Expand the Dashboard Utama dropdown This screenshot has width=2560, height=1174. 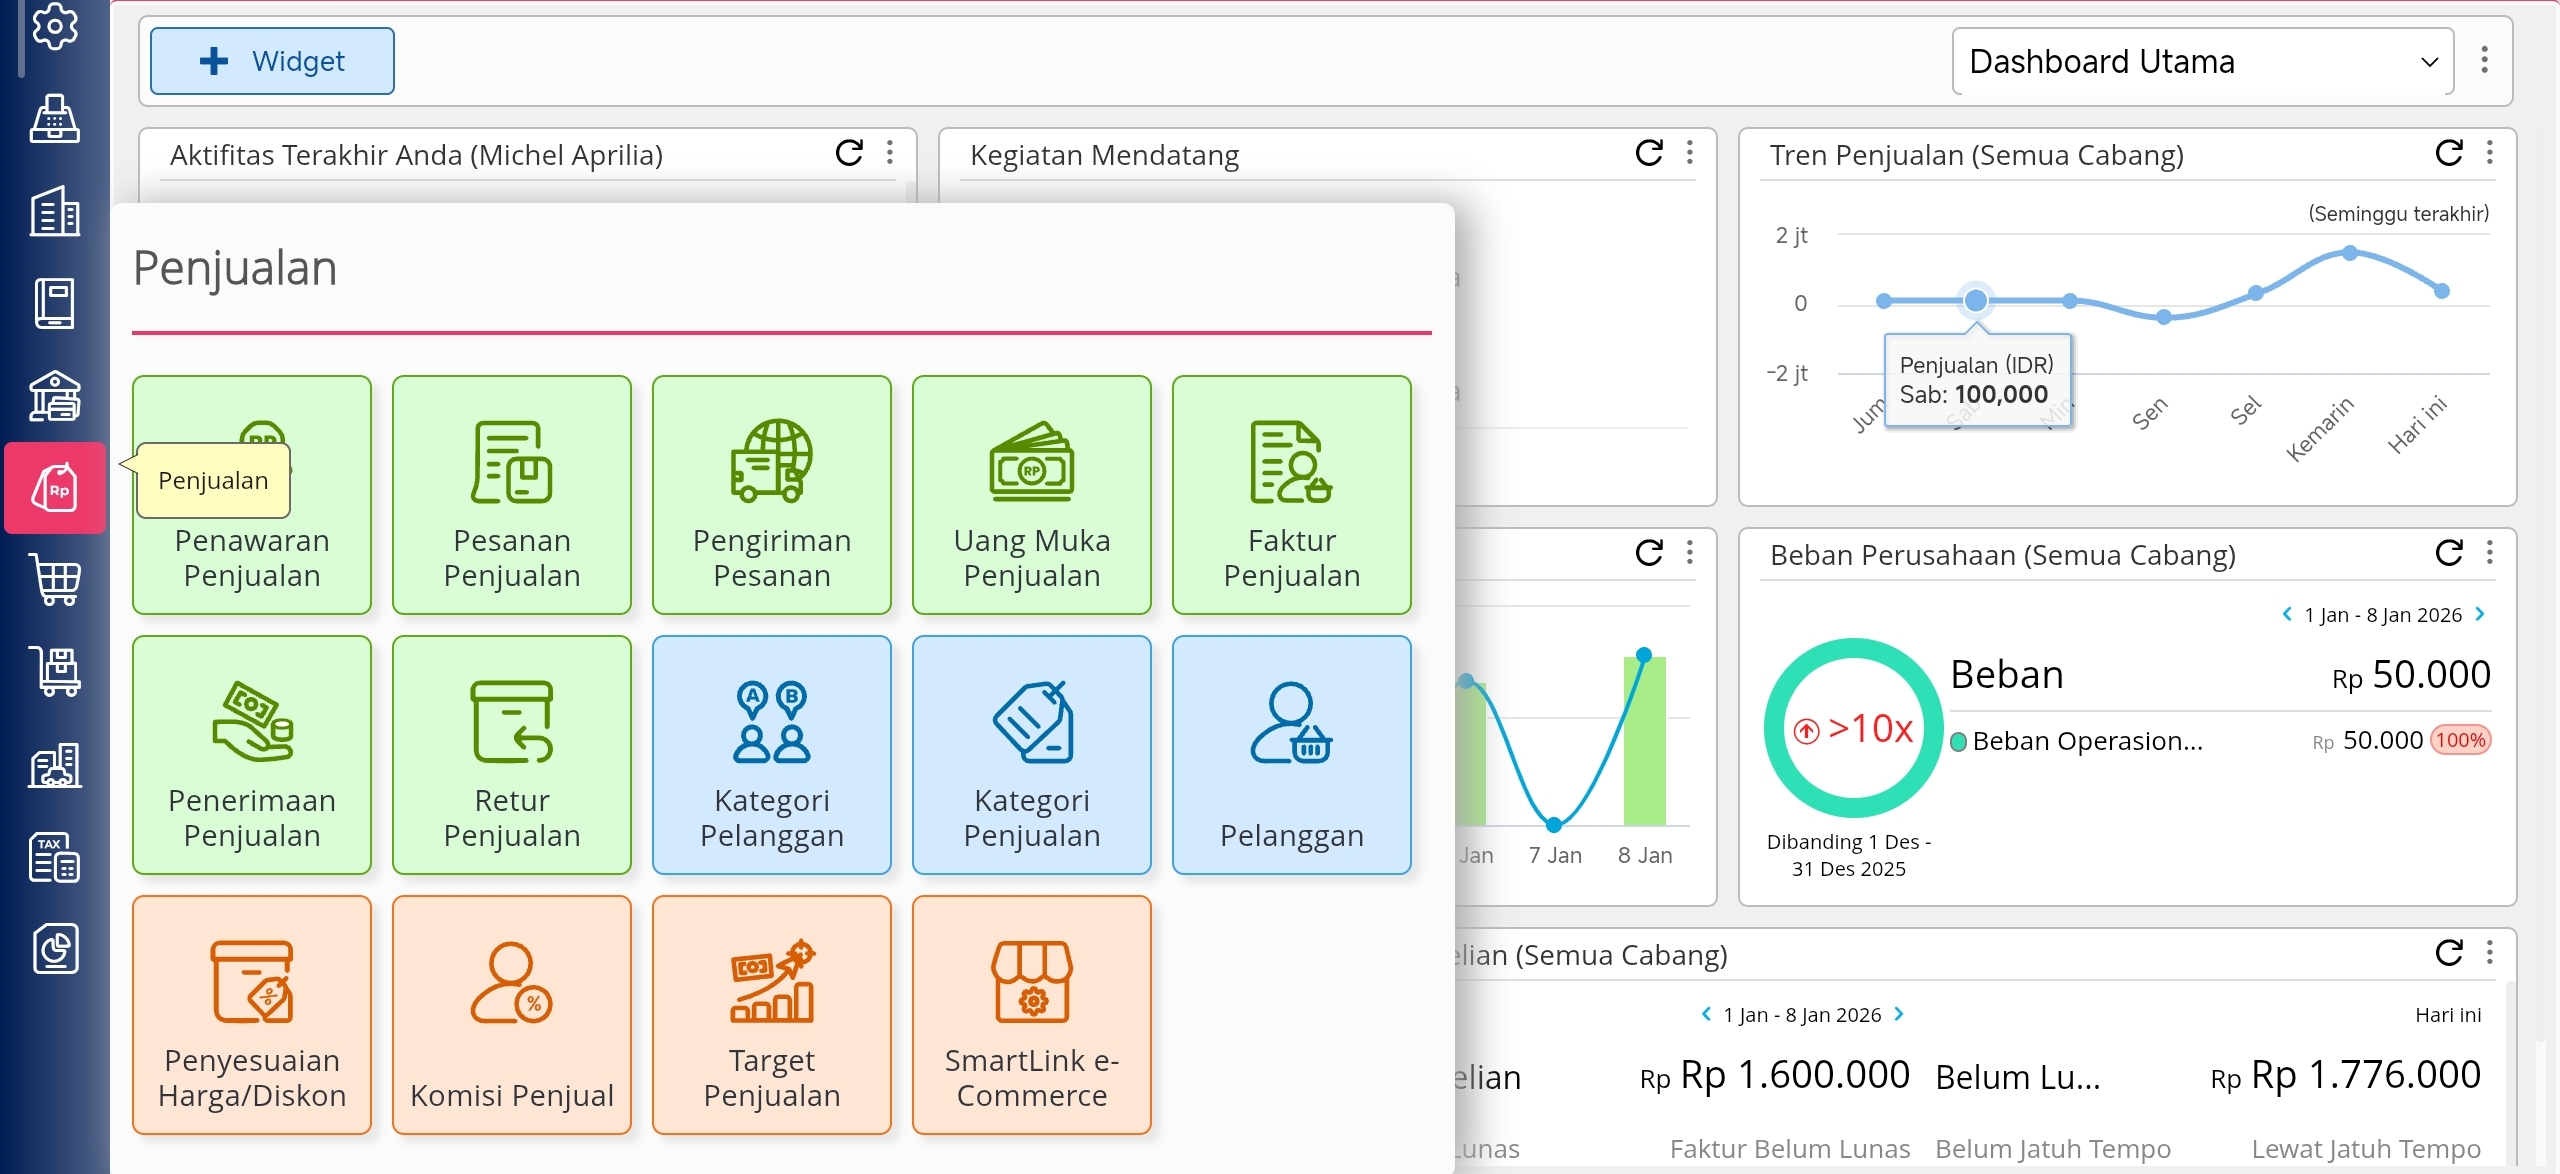[2202, 62]
